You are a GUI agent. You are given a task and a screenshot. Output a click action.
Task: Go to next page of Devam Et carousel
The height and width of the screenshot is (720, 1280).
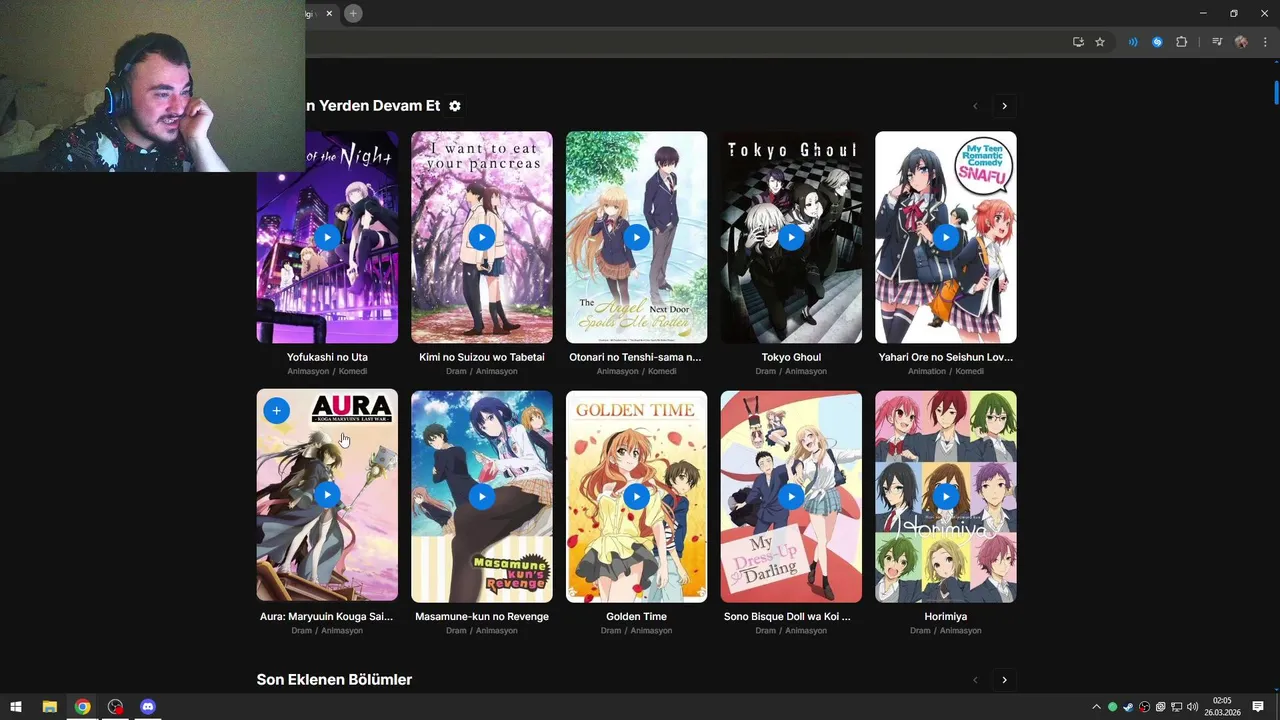[1004, 106]
